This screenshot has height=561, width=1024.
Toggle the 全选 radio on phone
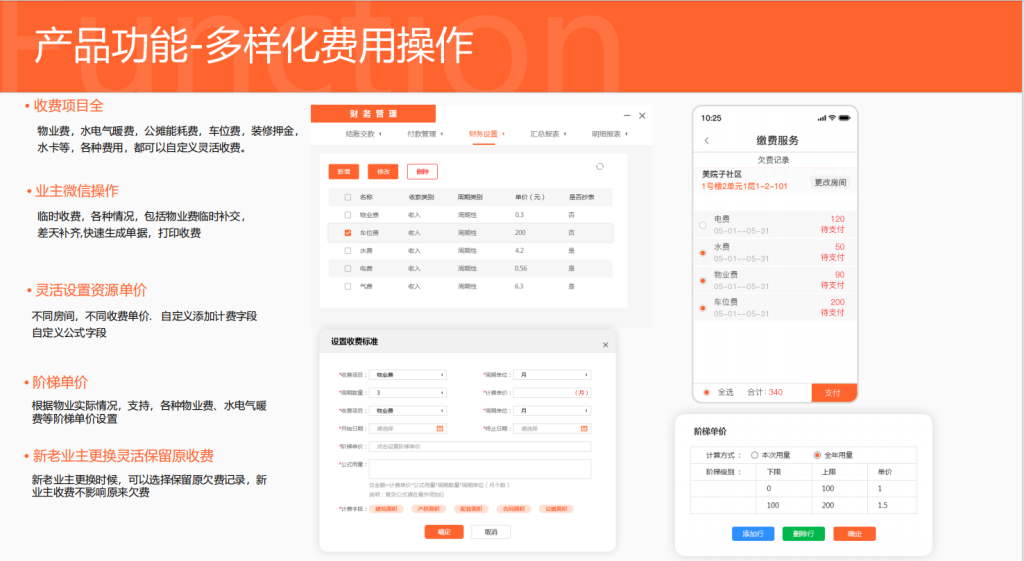point(706,393)
